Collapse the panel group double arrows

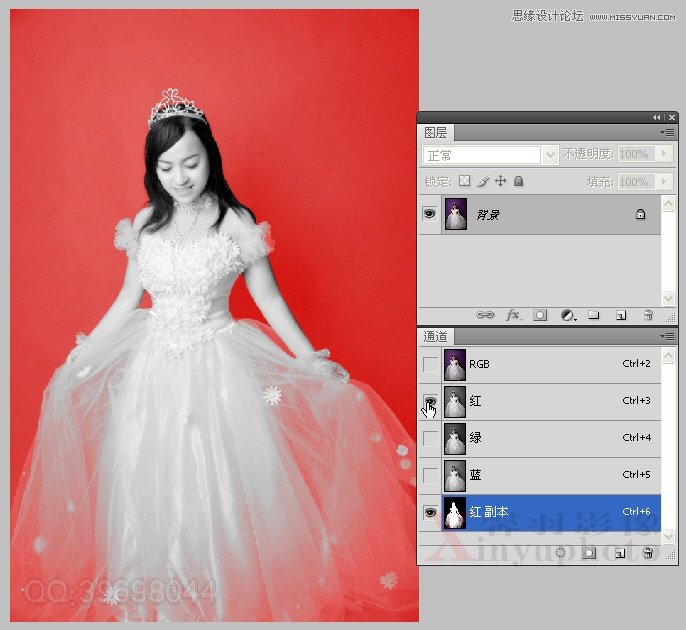click(657, 117)
